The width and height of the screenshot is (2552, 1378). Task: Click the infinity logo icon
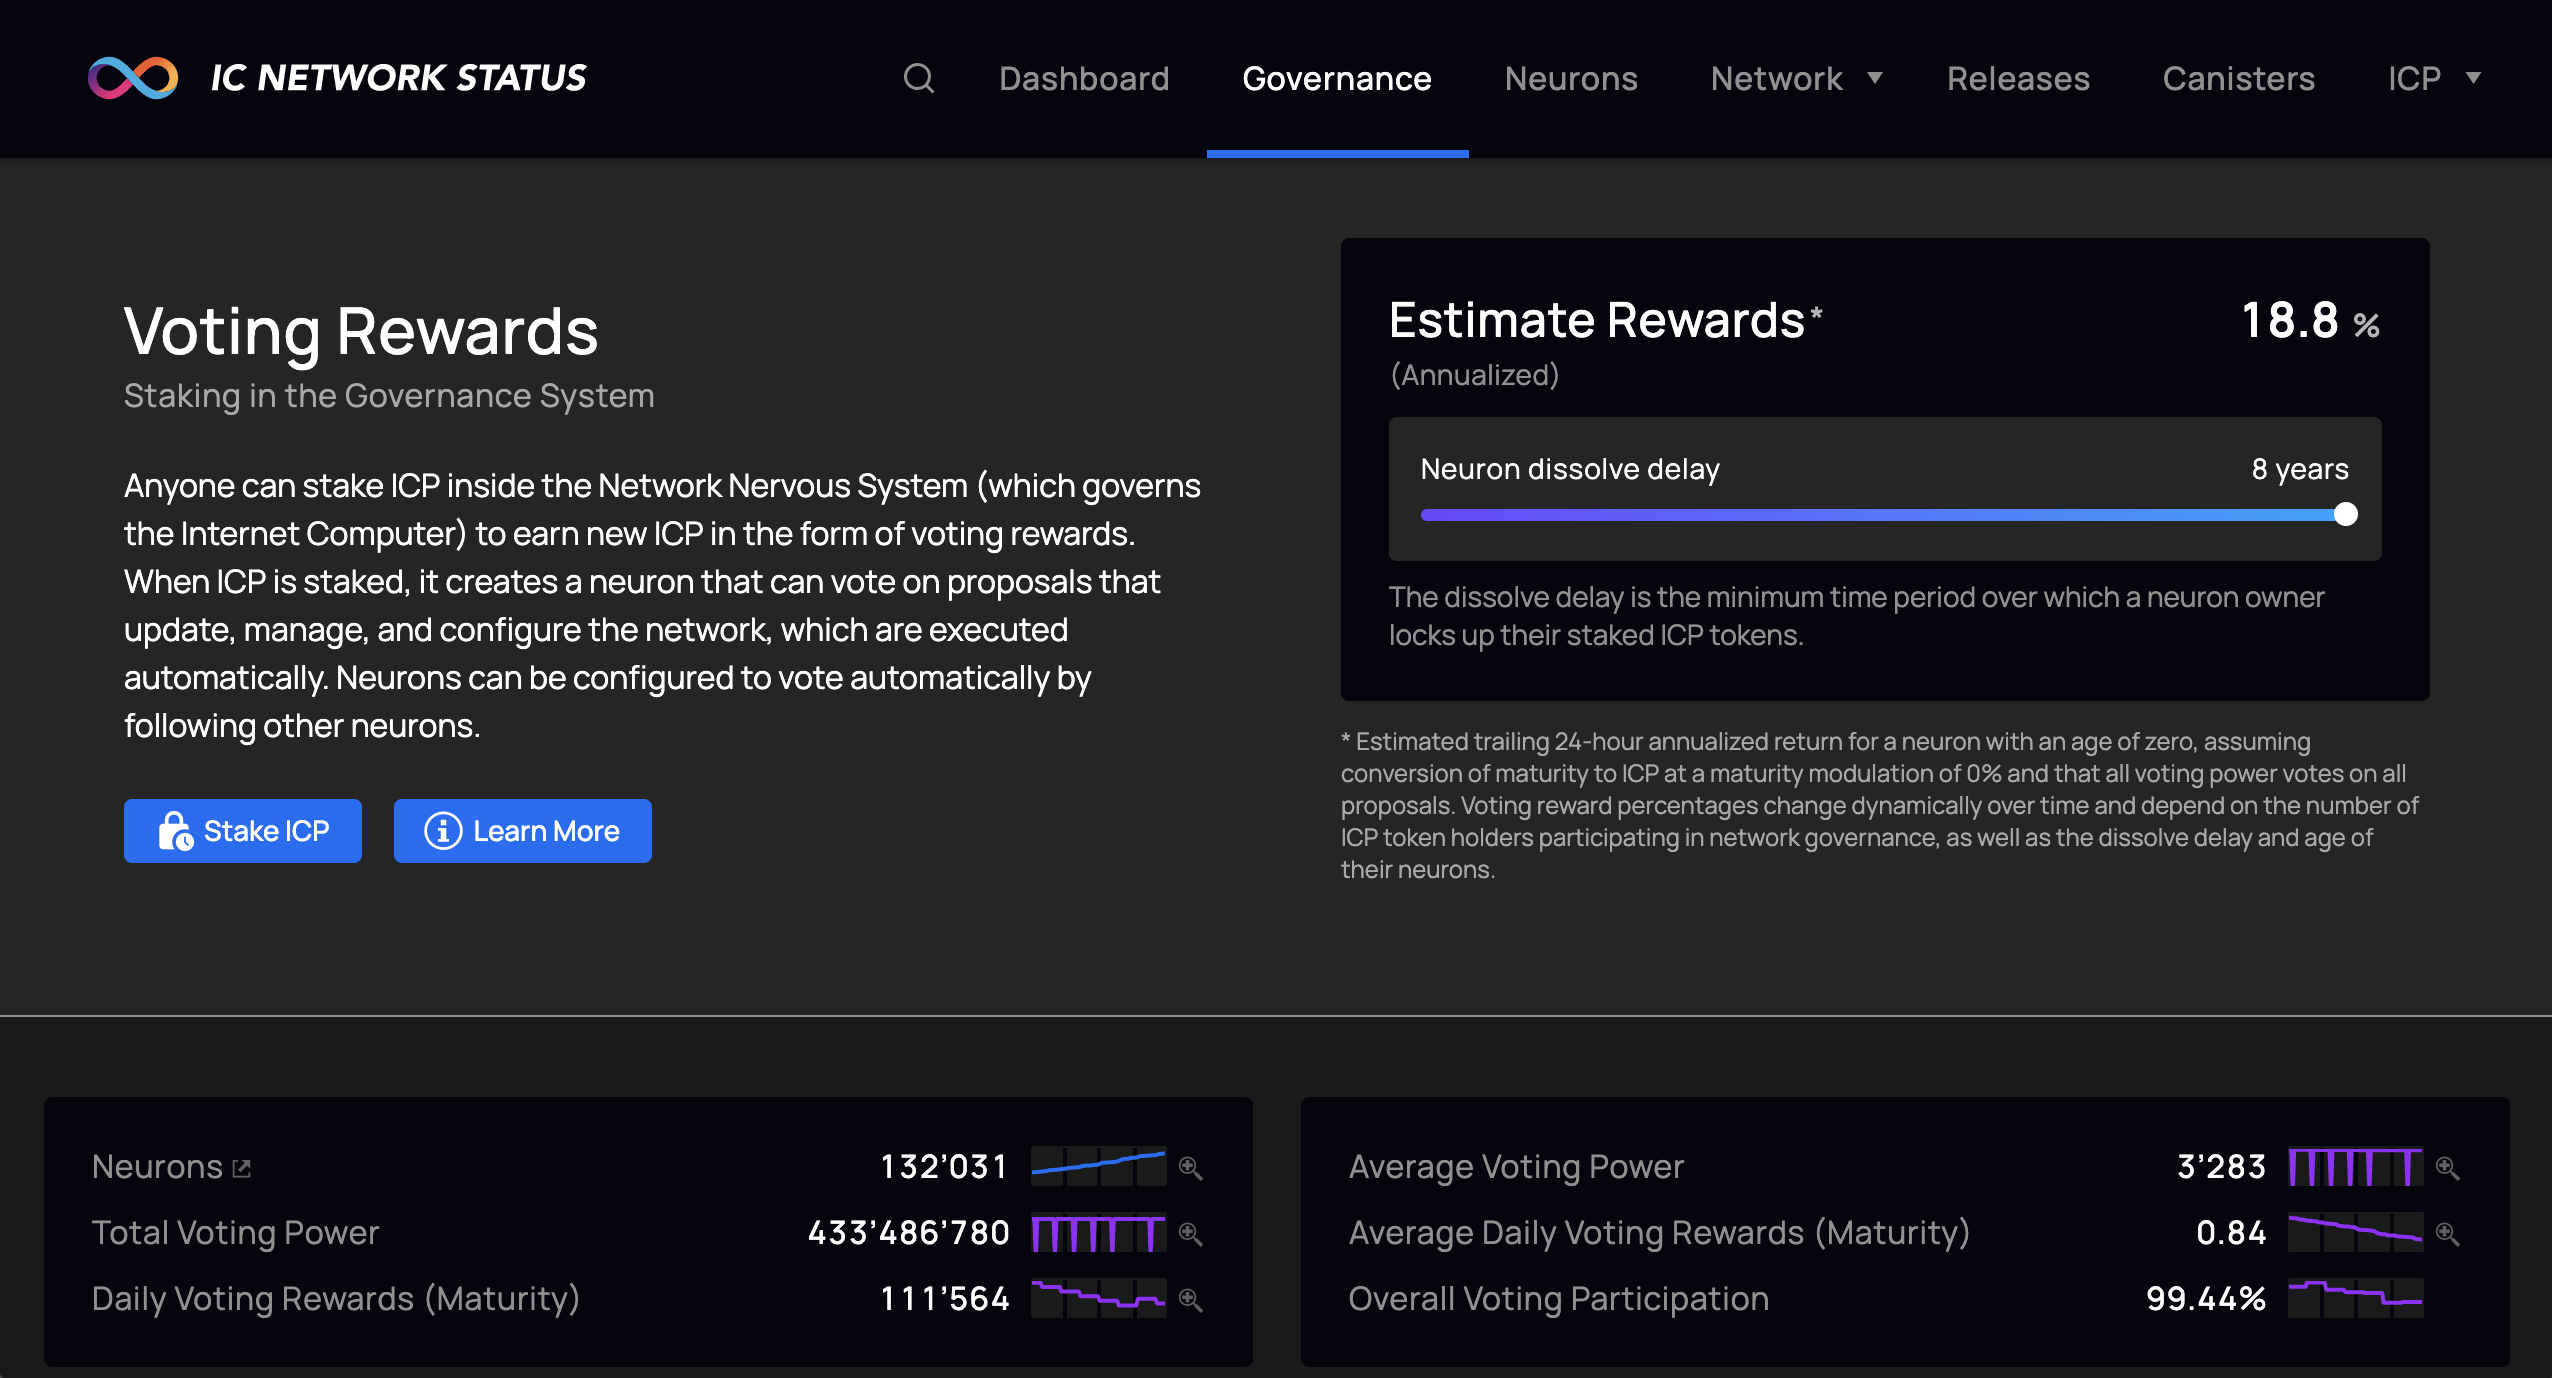(x=133, y=78)
